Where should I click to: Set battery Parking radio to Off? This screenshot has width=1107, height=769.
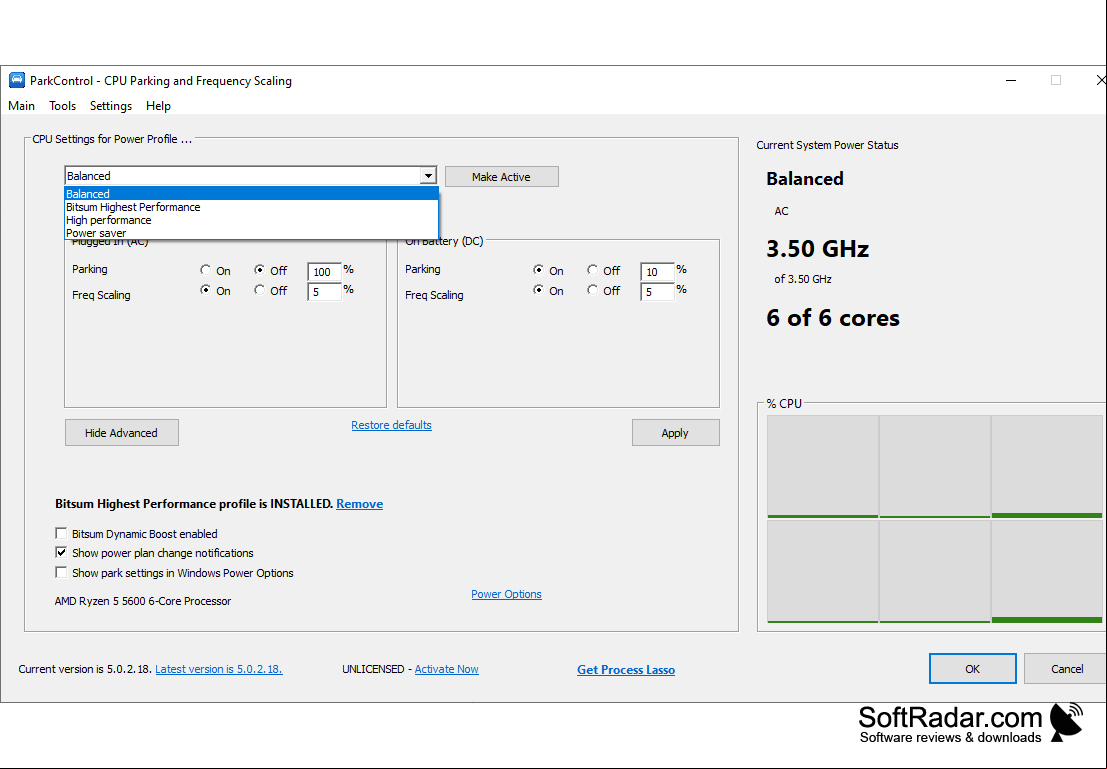[592, 270]
